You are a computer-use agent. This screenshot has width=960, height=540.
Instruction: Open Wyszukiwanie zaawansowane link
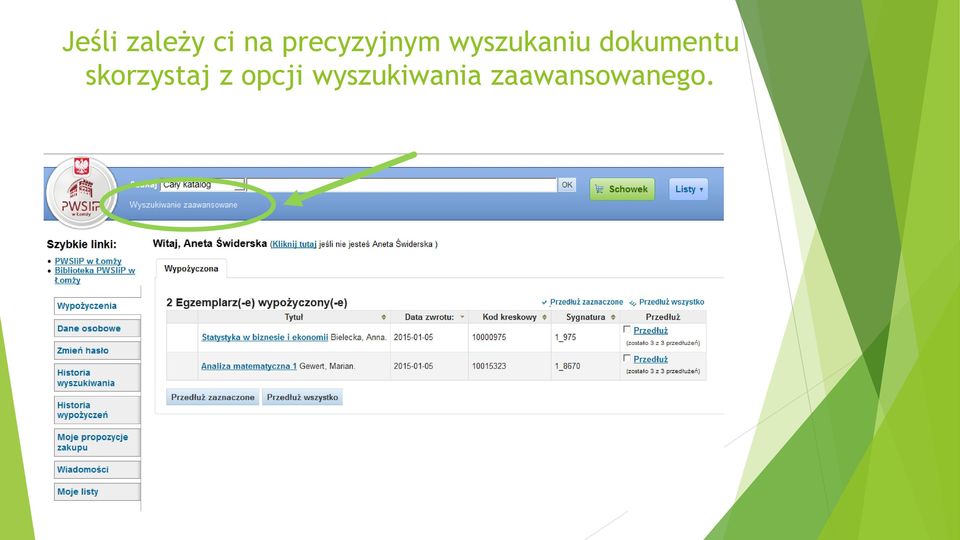click(x=183, y=205)
